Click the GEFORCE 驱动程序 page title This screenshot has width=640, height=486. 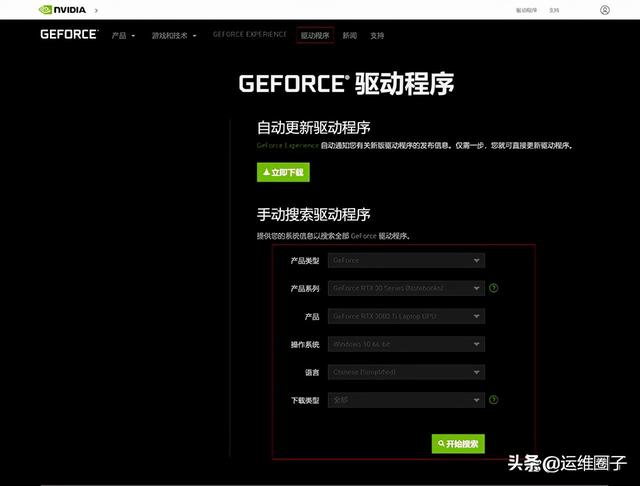(x=346, y=84)
